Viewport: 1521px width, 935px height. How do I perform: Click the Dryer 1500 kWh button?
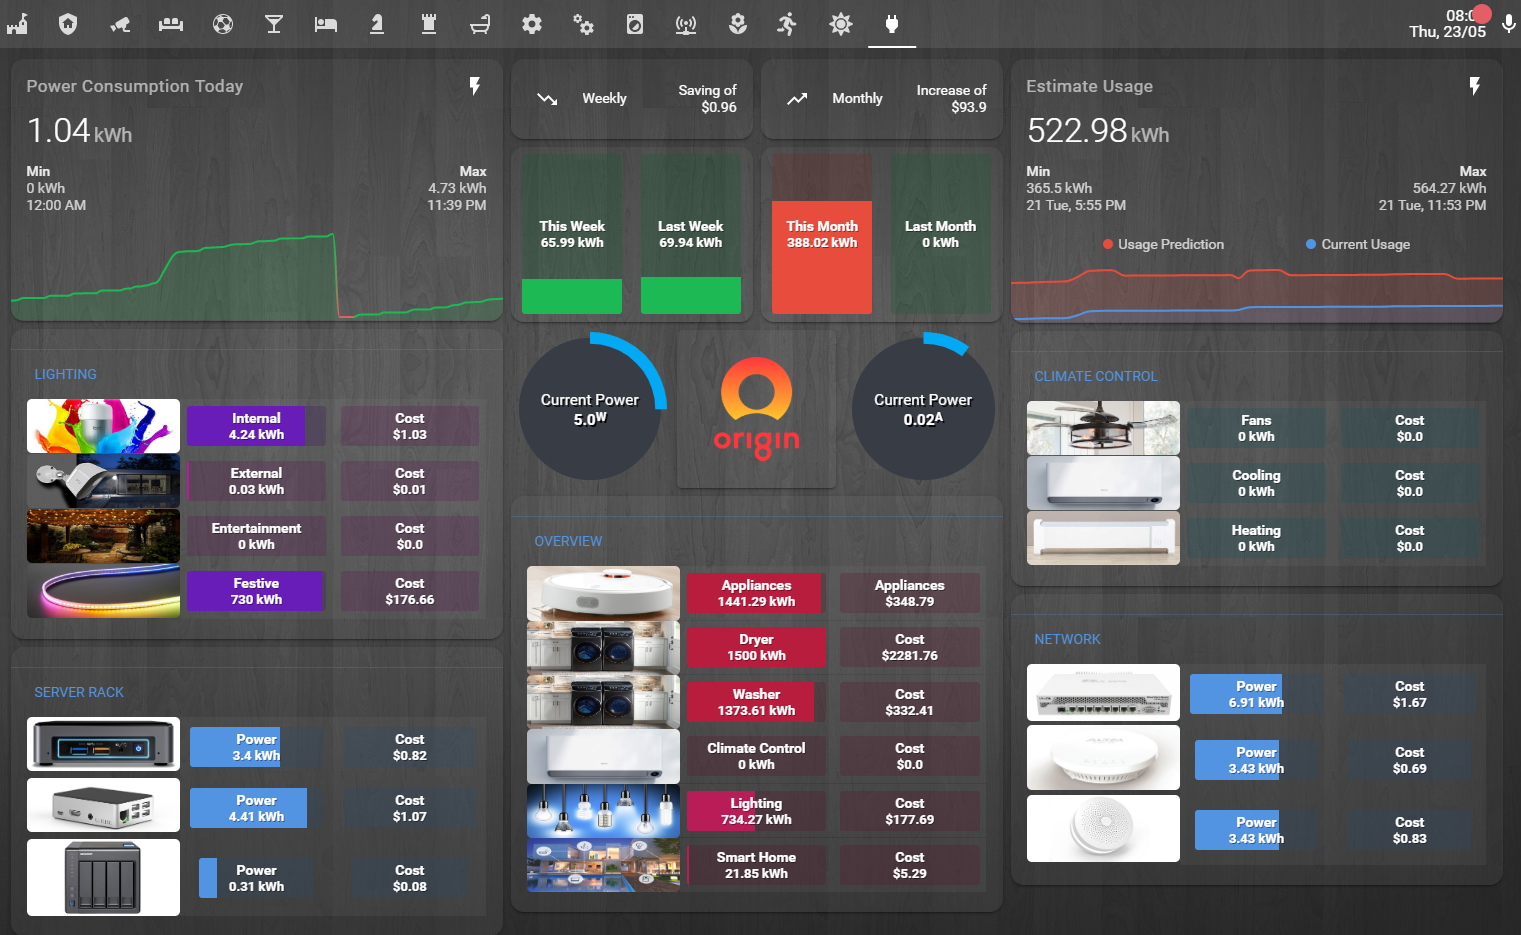tap(755, 647)
